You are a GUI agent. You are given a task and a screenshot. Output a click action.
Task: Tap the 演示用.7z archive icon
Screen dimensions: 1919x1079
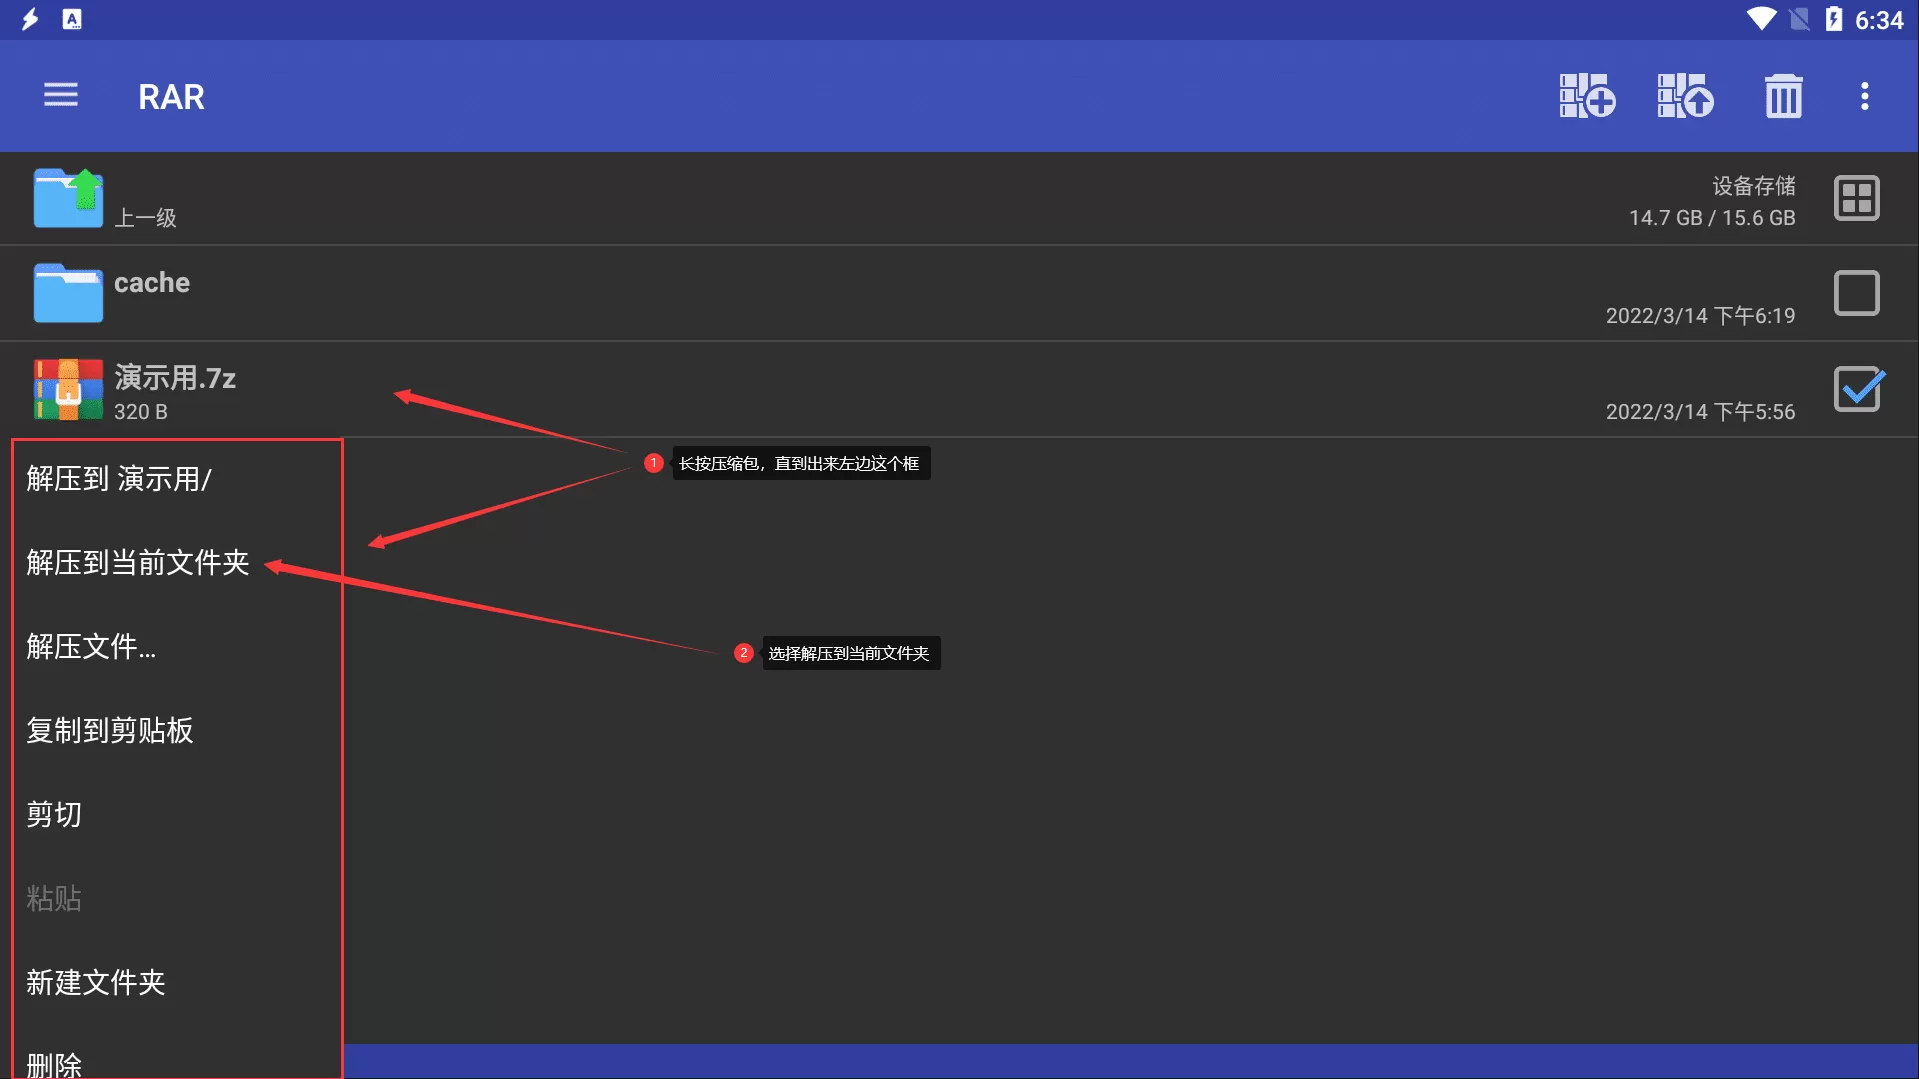[x=68, y=389]
